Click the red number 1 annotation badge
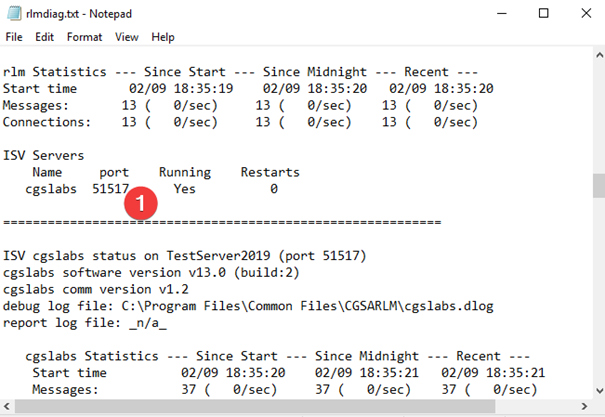The width and height of the screenshot is (605, 417). 143,202
